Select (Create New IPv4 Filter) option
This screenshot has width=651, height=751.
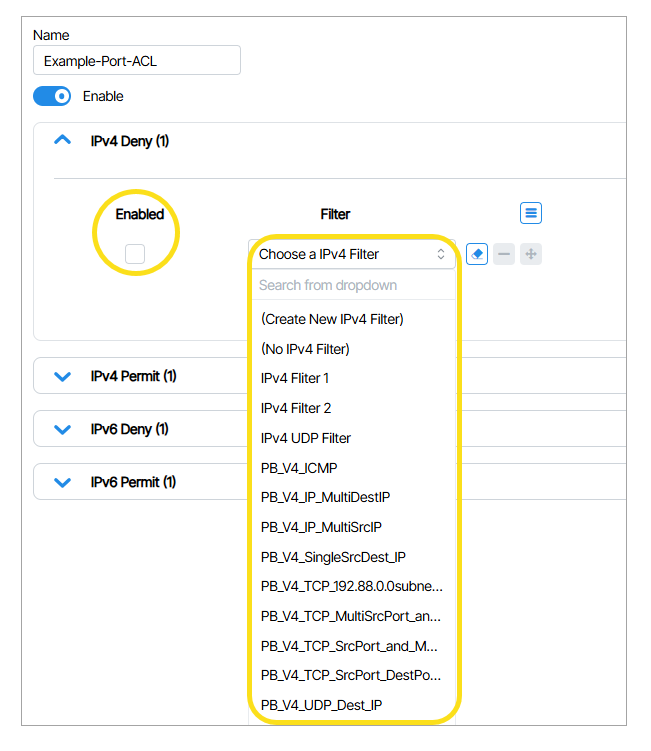coord(332,319)
